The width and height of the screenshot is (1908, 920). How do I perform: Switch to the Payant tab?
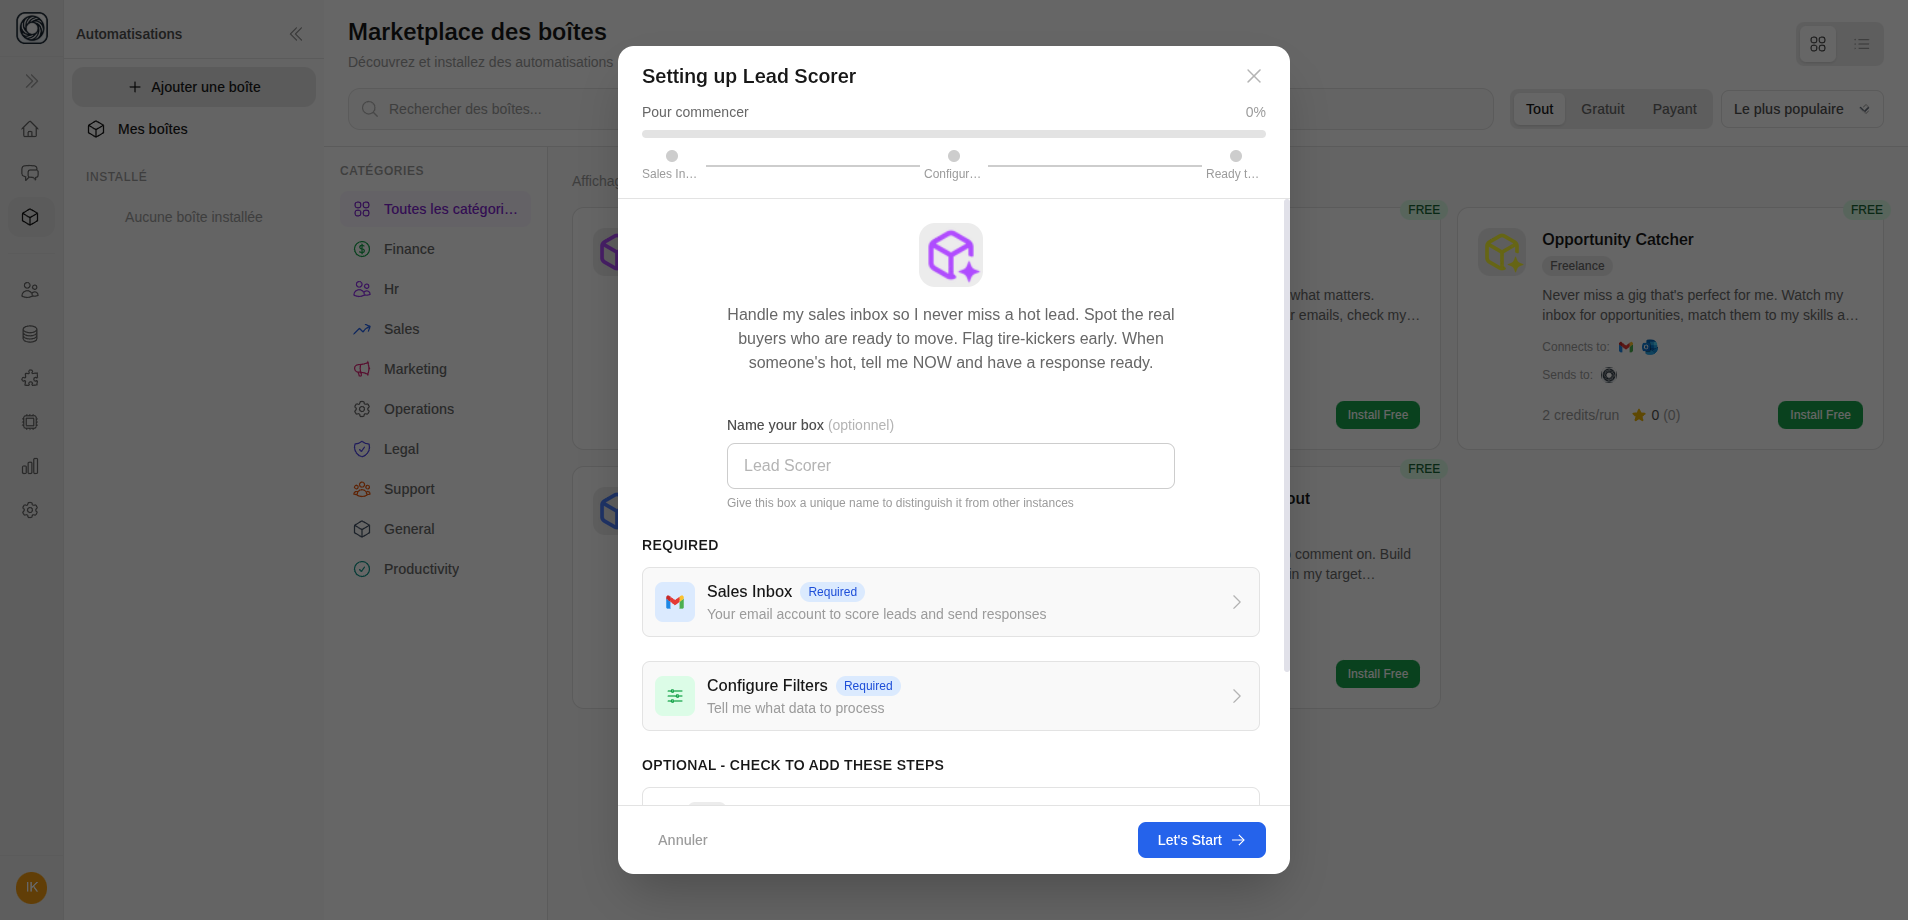(x=1674, y=108)
